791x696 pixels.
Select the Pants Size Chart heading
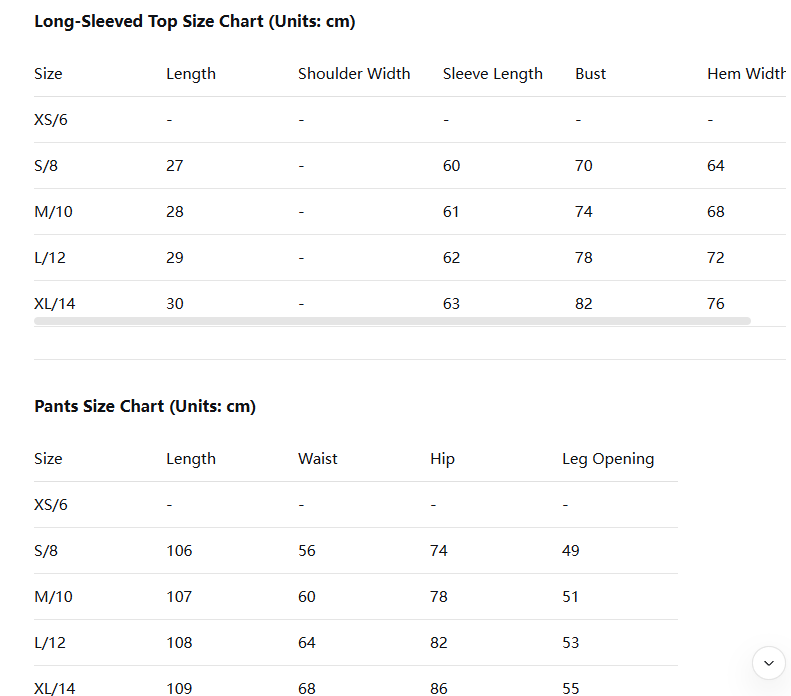(x=145, y=406)
